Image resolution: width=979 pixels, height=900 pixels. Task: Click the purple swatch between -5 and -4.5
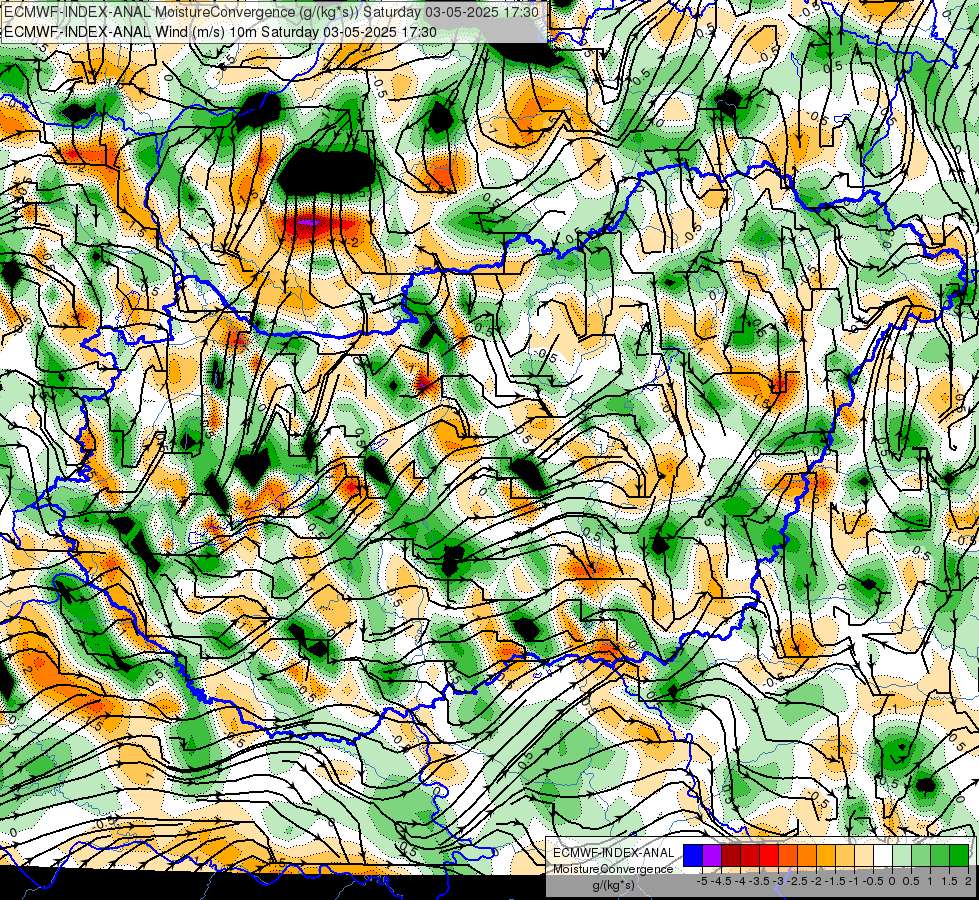click(712, 855)
